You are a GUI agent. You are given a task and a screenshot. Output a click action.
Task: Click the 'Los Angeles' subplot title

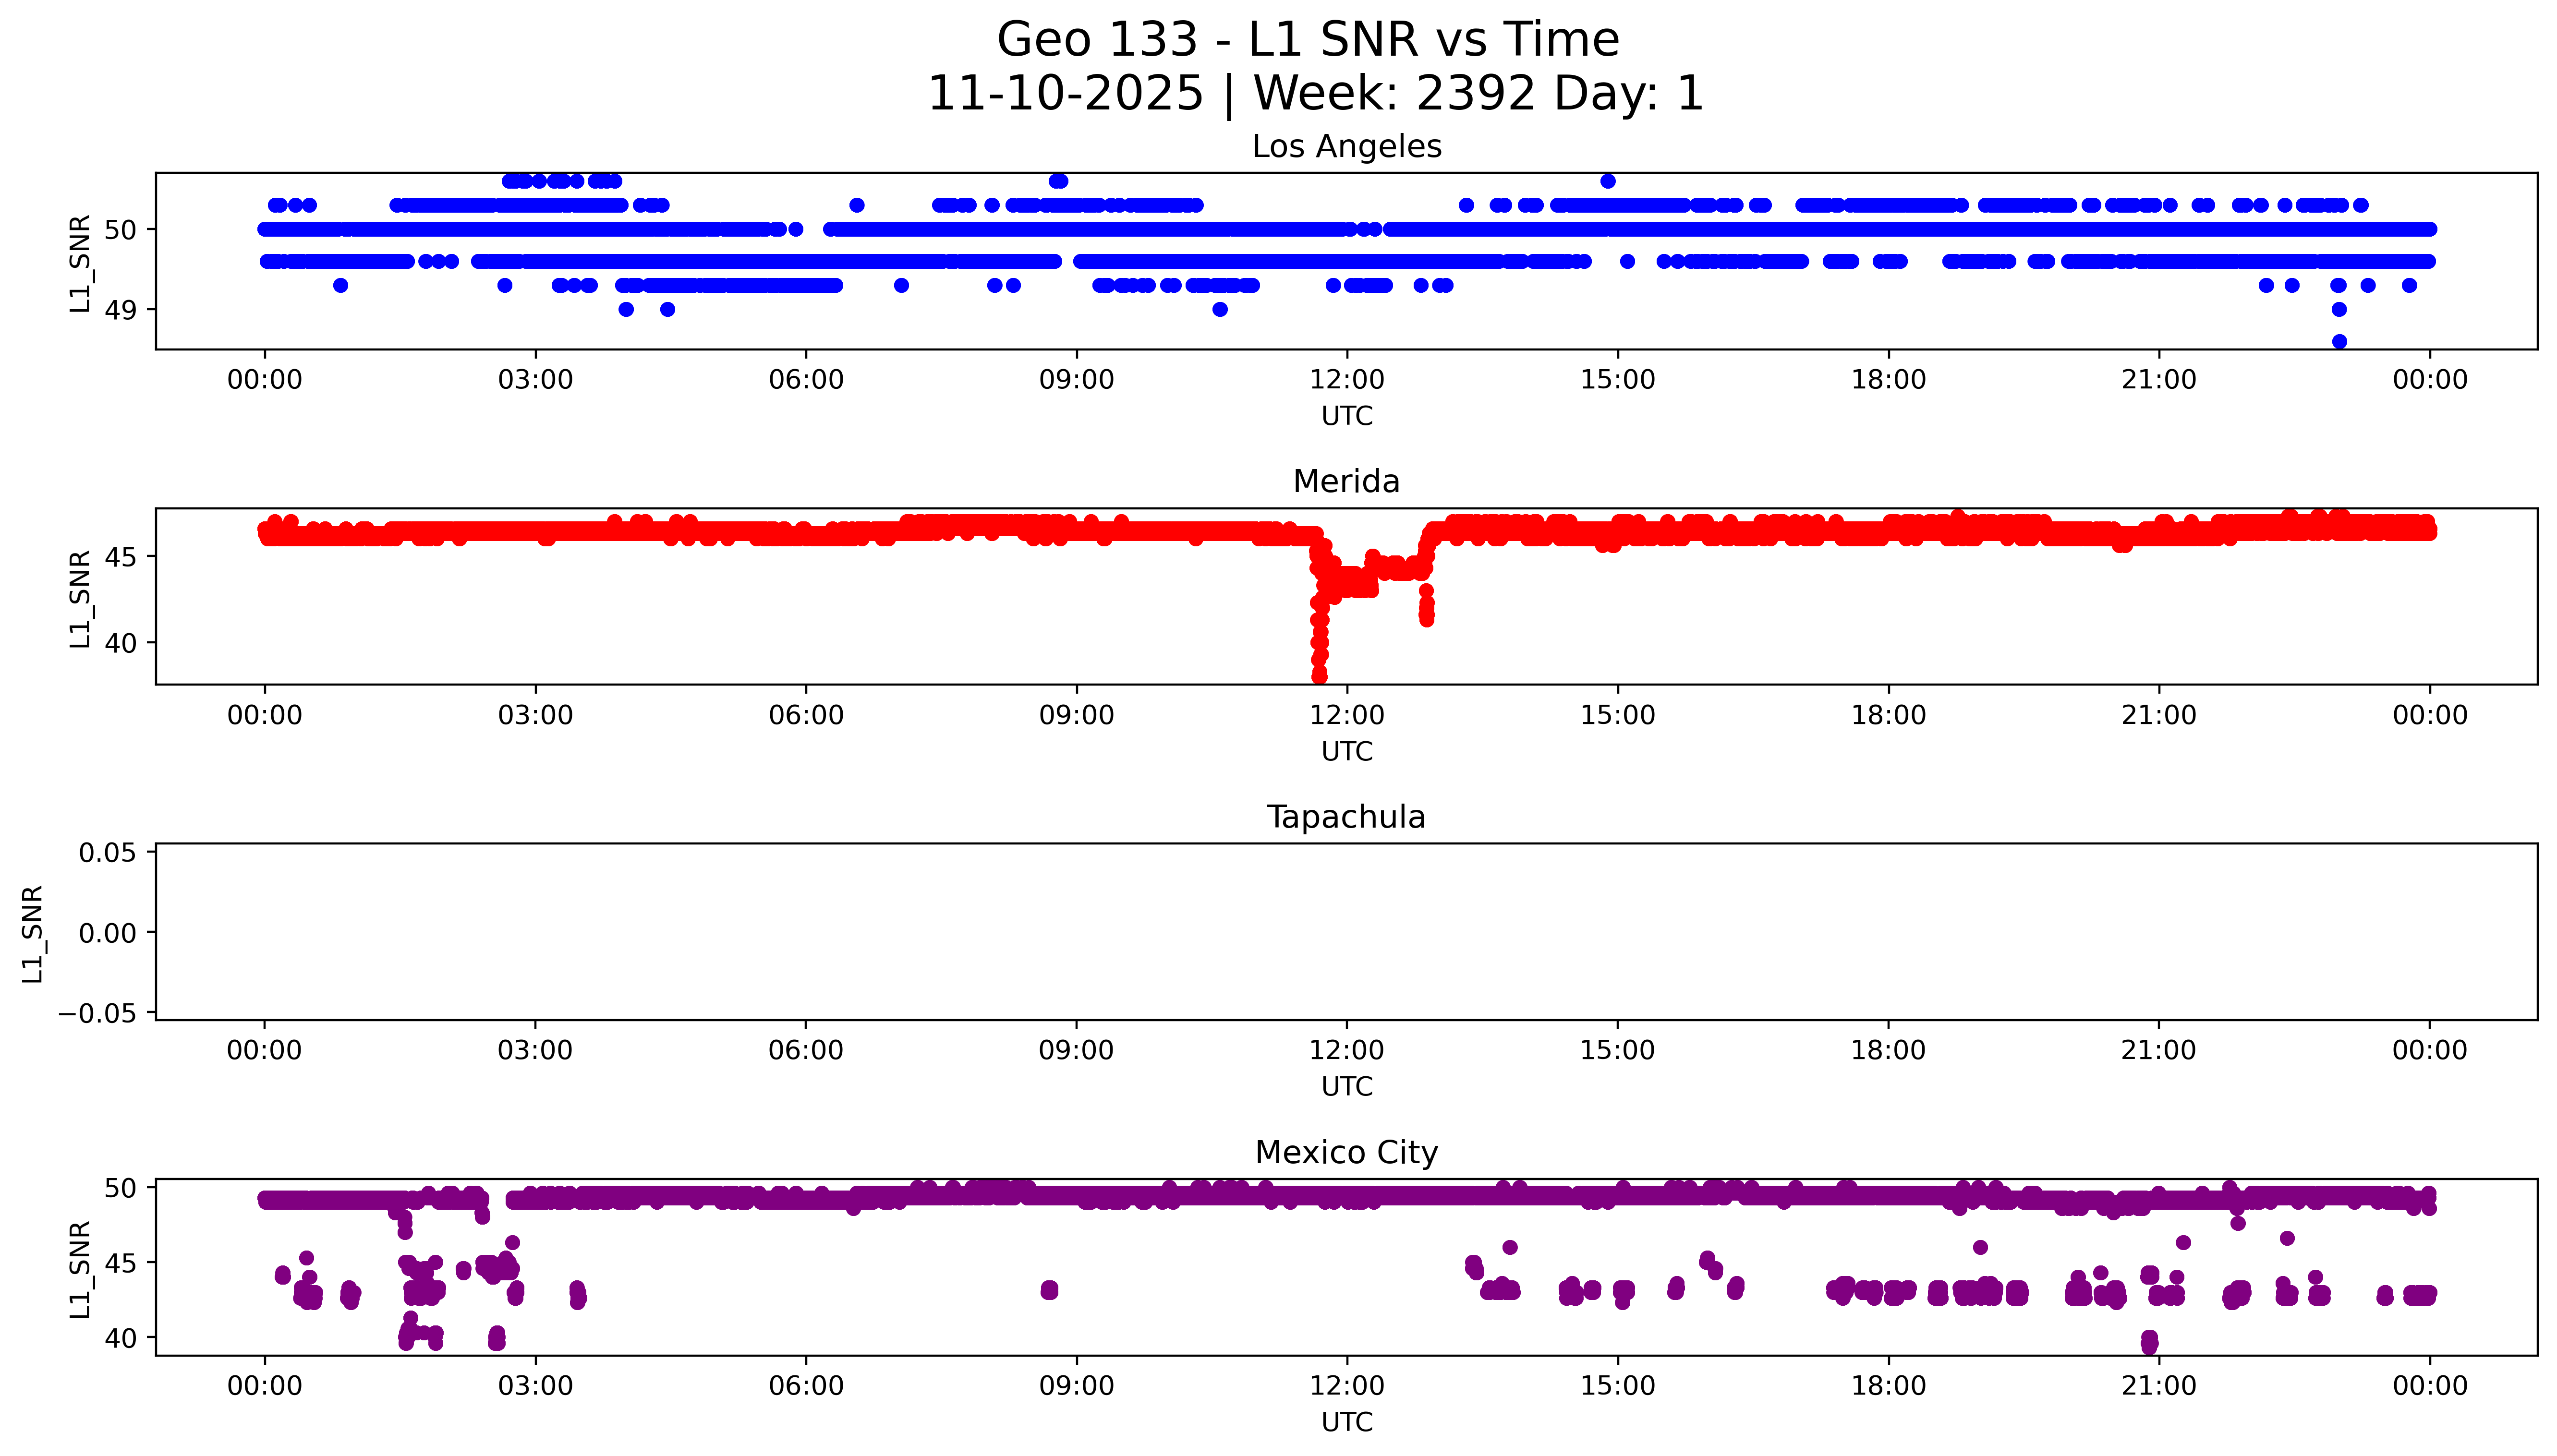click(x=1346, y=146)
